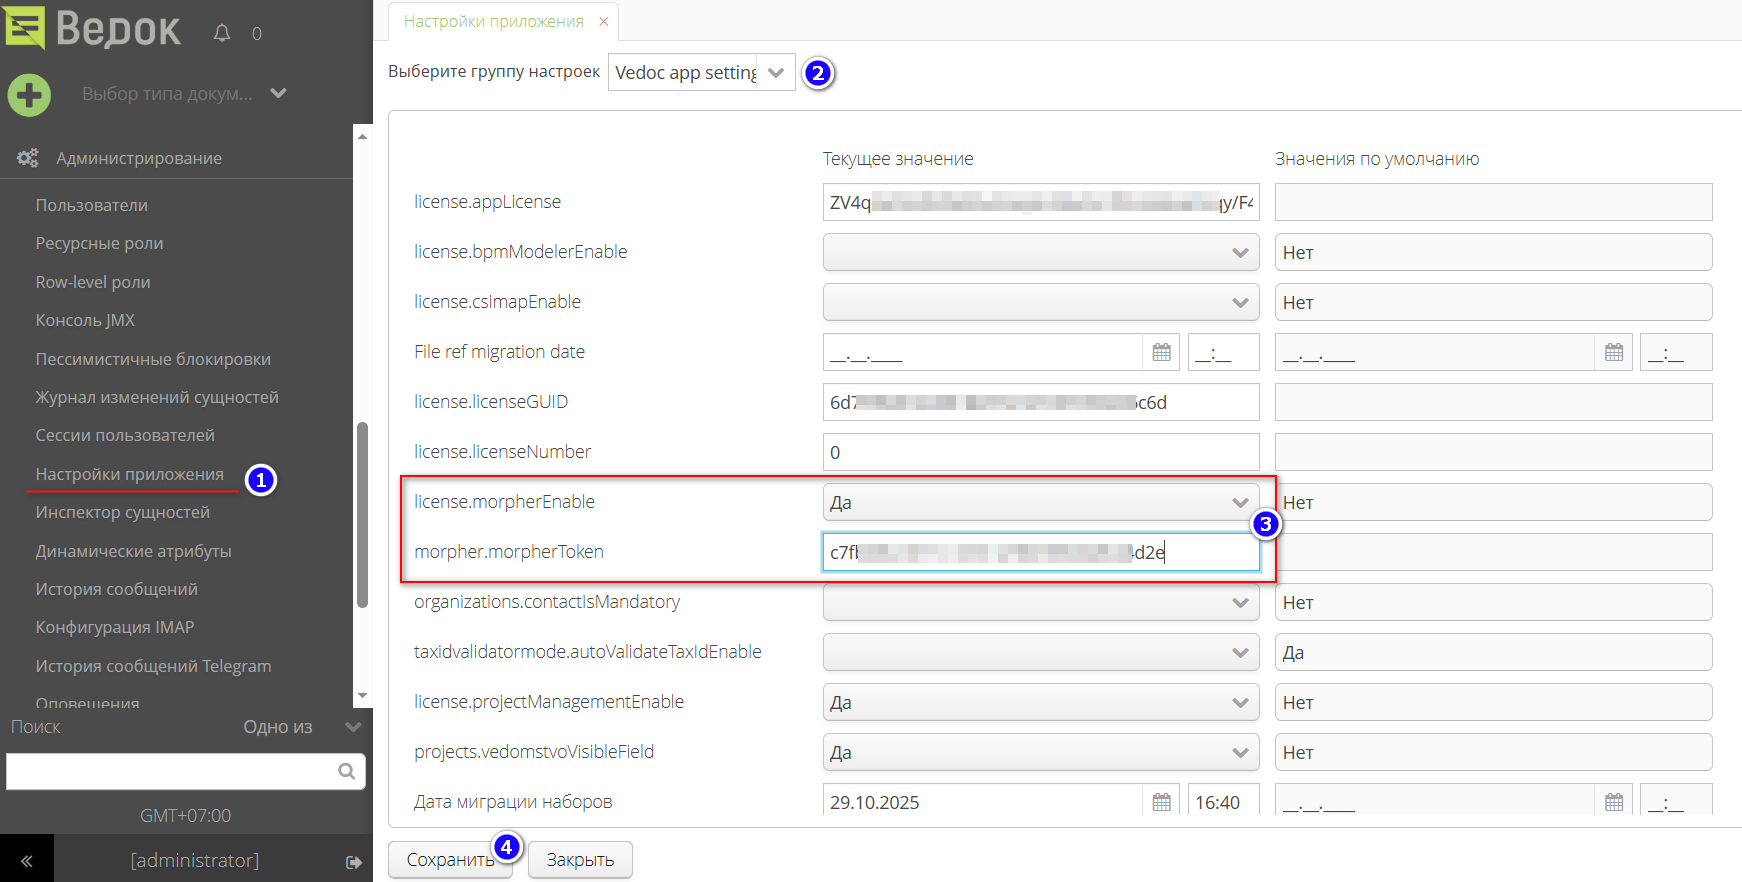Viewport: 1742px width, 882px height.
Task: Open calendar for File ref migration date
Action: (1161, 352)
